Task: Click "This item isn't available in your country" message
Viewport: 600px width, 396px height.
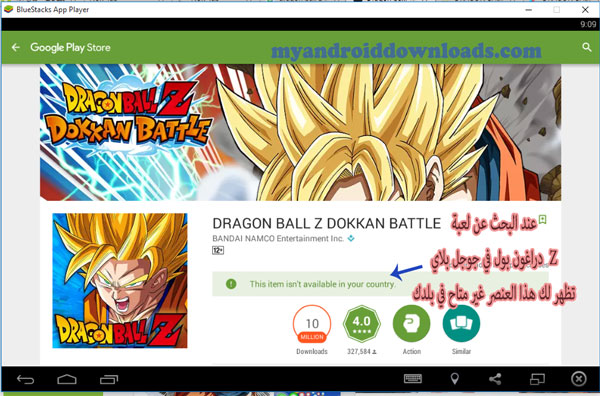Action: click(x=322, y=284)
